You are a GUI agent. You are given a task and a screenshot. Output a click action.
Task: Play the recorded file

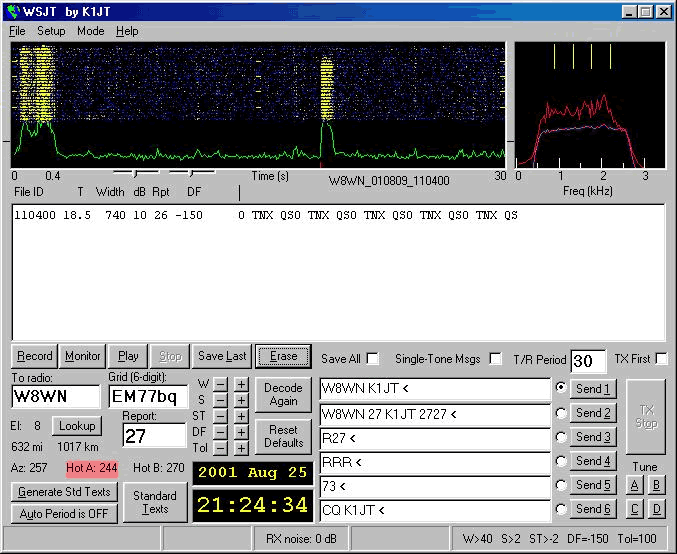tap(128, 356)
